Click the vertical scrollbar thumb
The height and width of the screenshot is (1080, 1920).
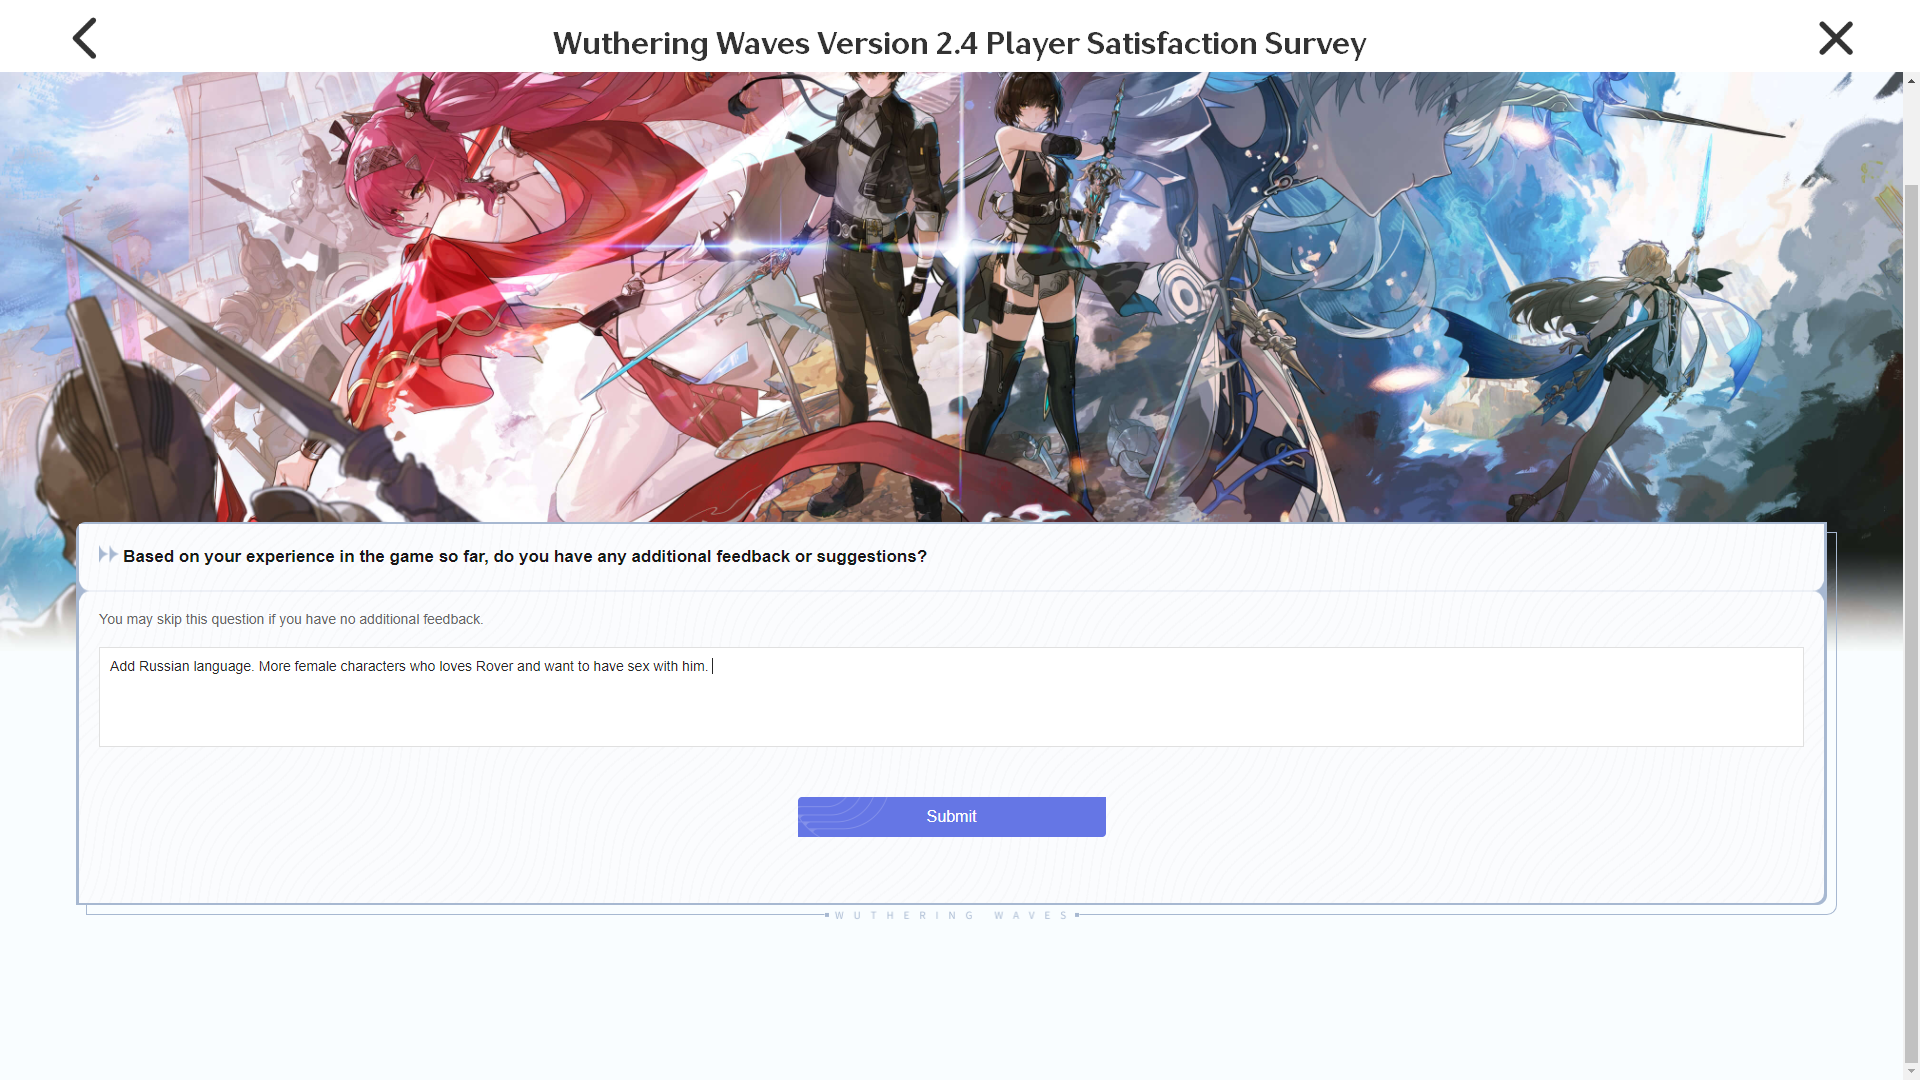pyautogui.click(x=1911, y=620)
